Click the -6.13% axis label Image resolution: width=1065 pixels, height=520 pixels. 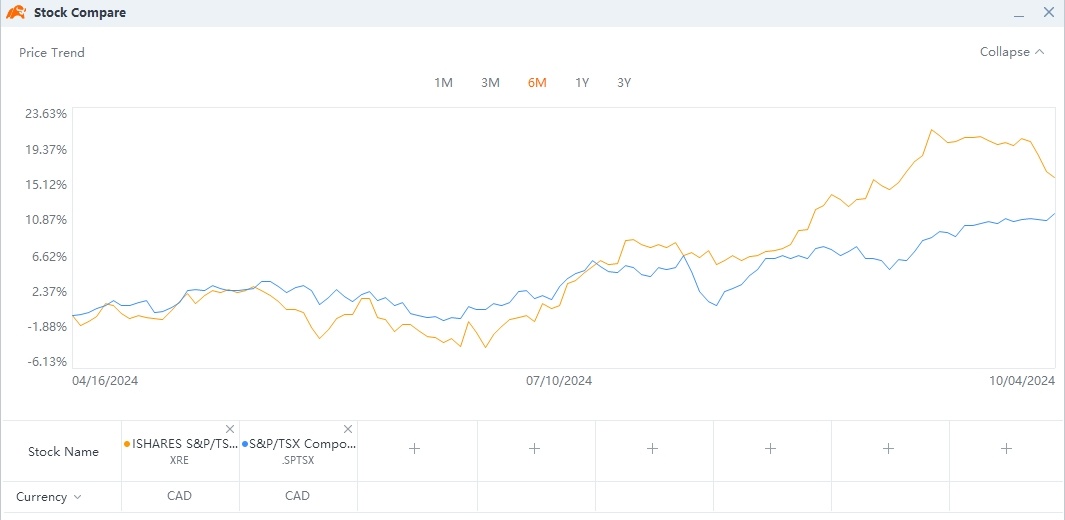click(x=47, y=362)
